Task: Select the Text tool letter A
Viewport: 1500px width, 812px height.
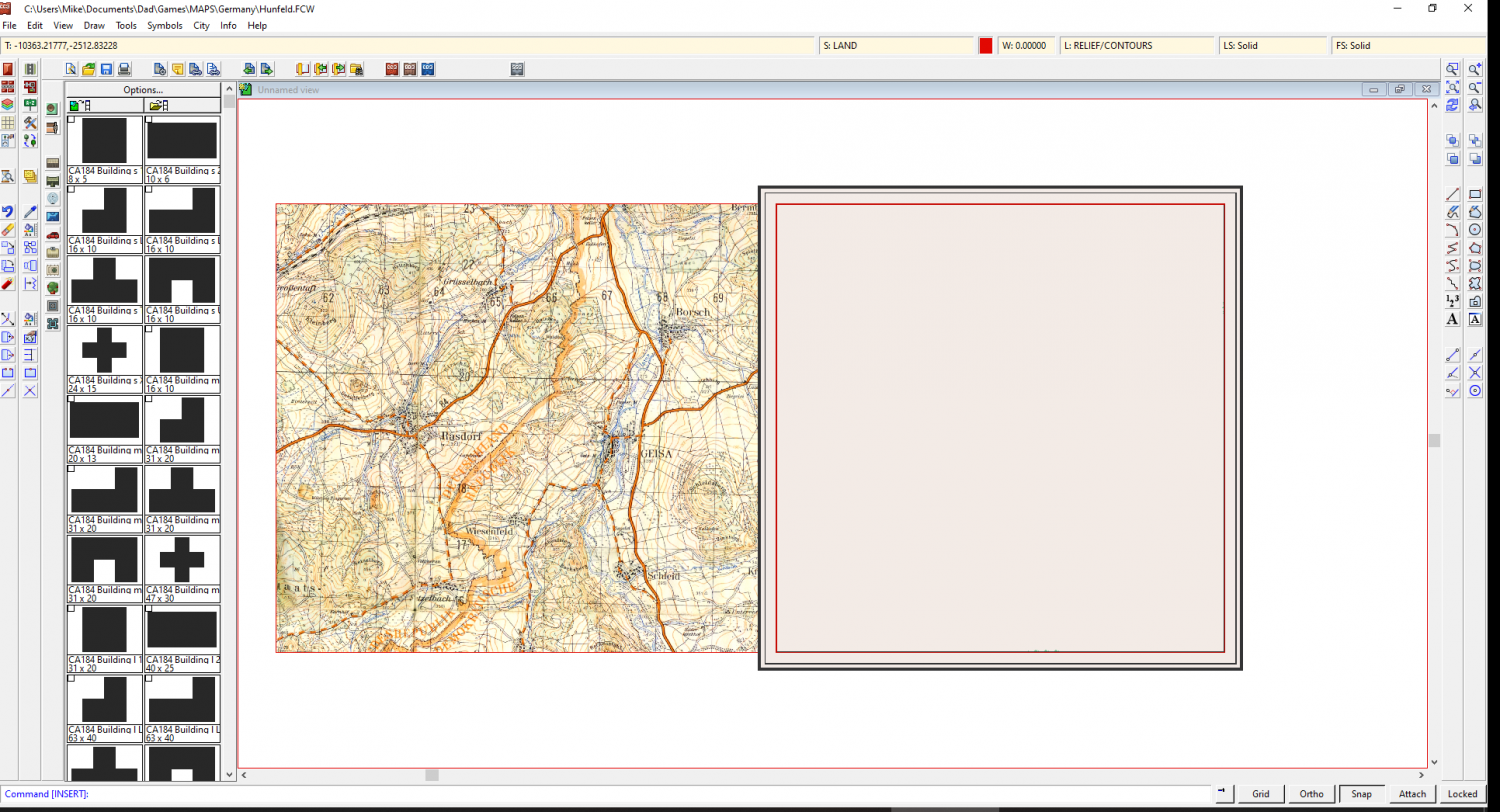Action: [1453, 319]
